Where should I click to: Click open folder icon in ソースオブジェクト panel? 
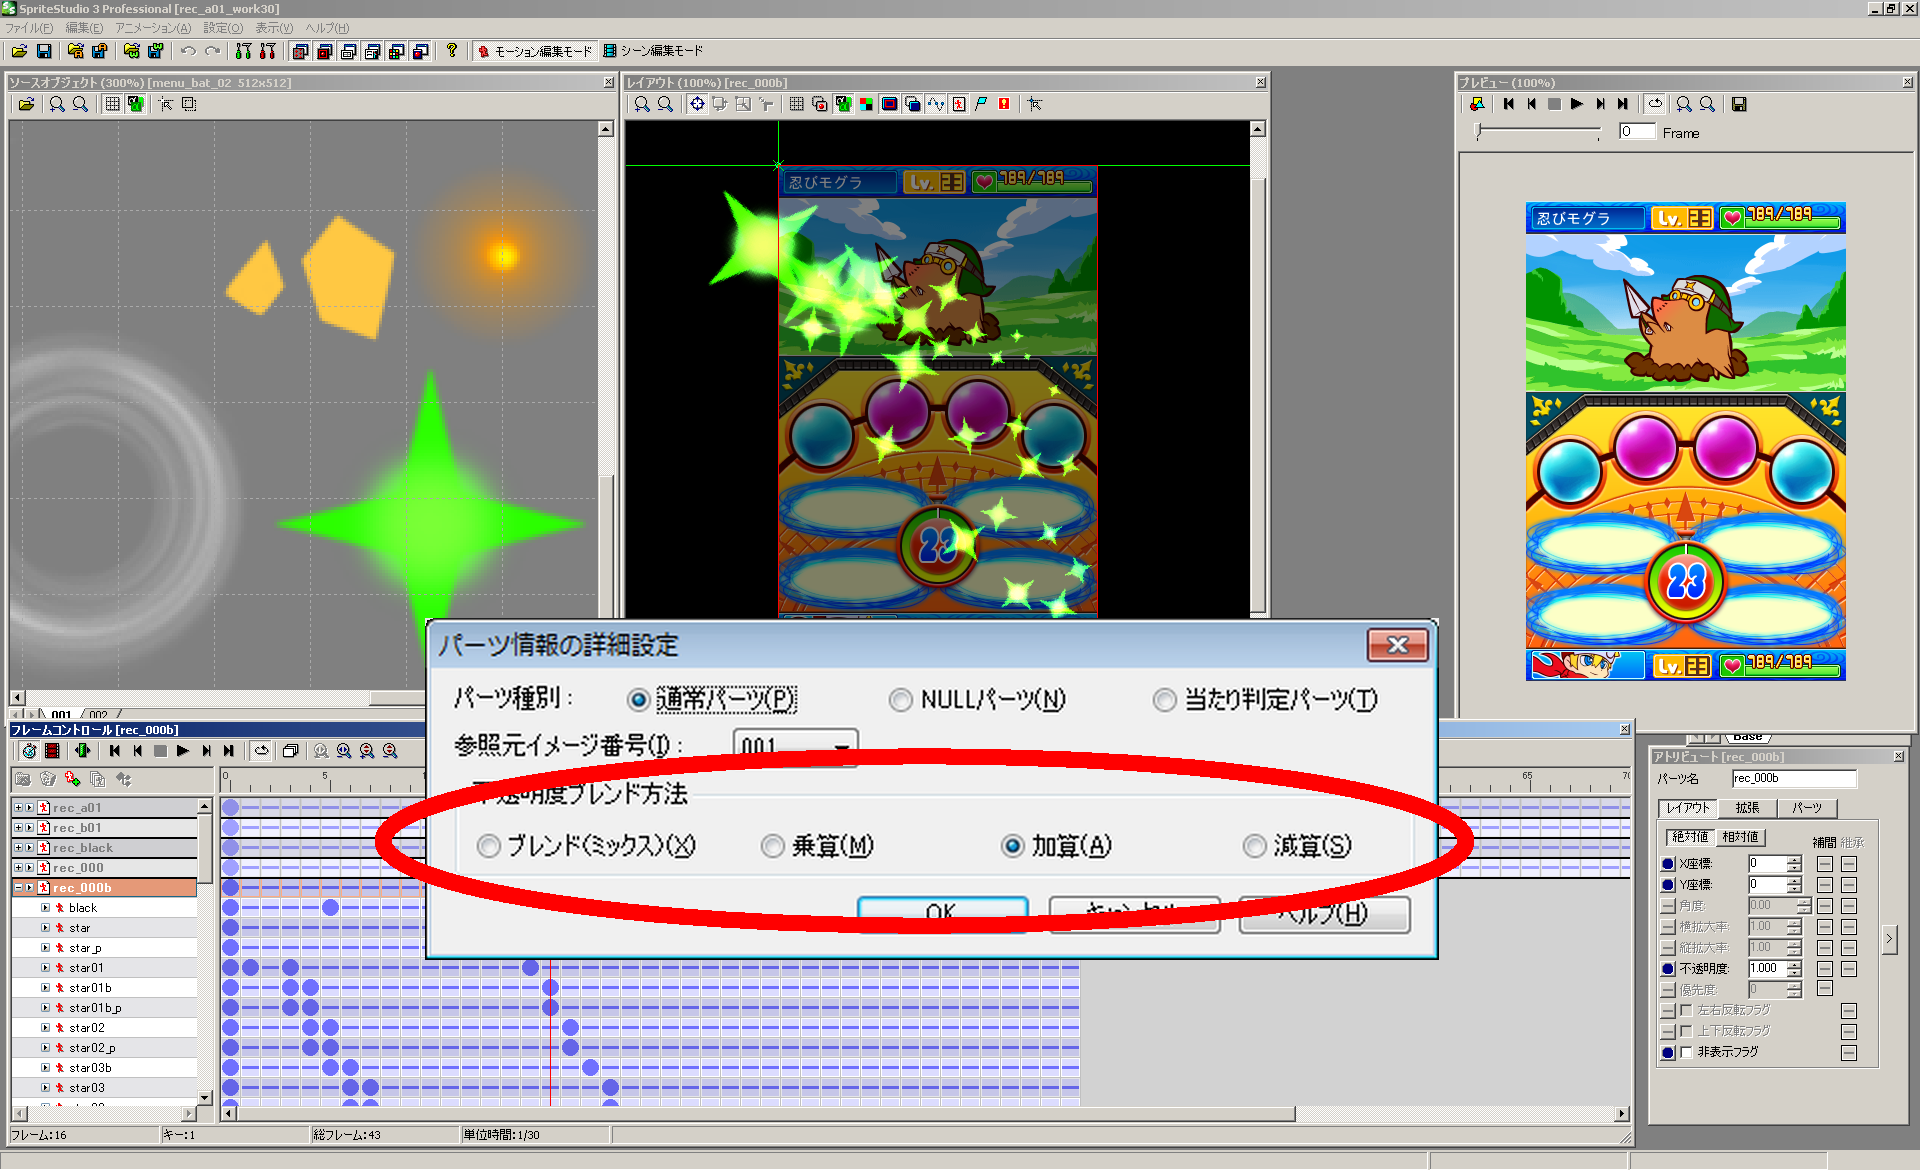tap(26, 104)
